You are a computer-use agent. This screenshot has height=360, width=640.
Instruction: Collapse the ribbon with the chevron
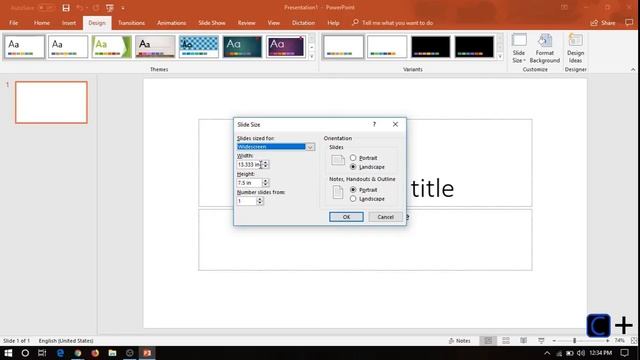tap(633, 69)
